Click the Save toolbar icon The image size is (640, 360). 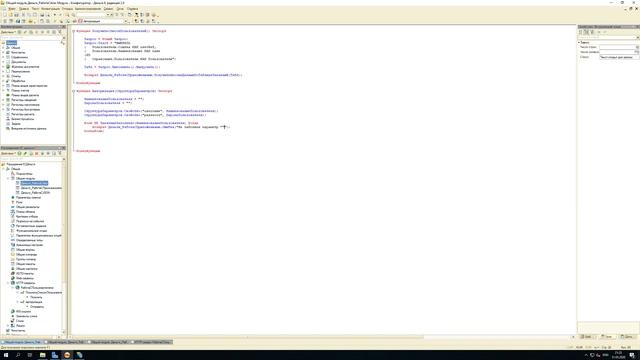pos(17,15)
